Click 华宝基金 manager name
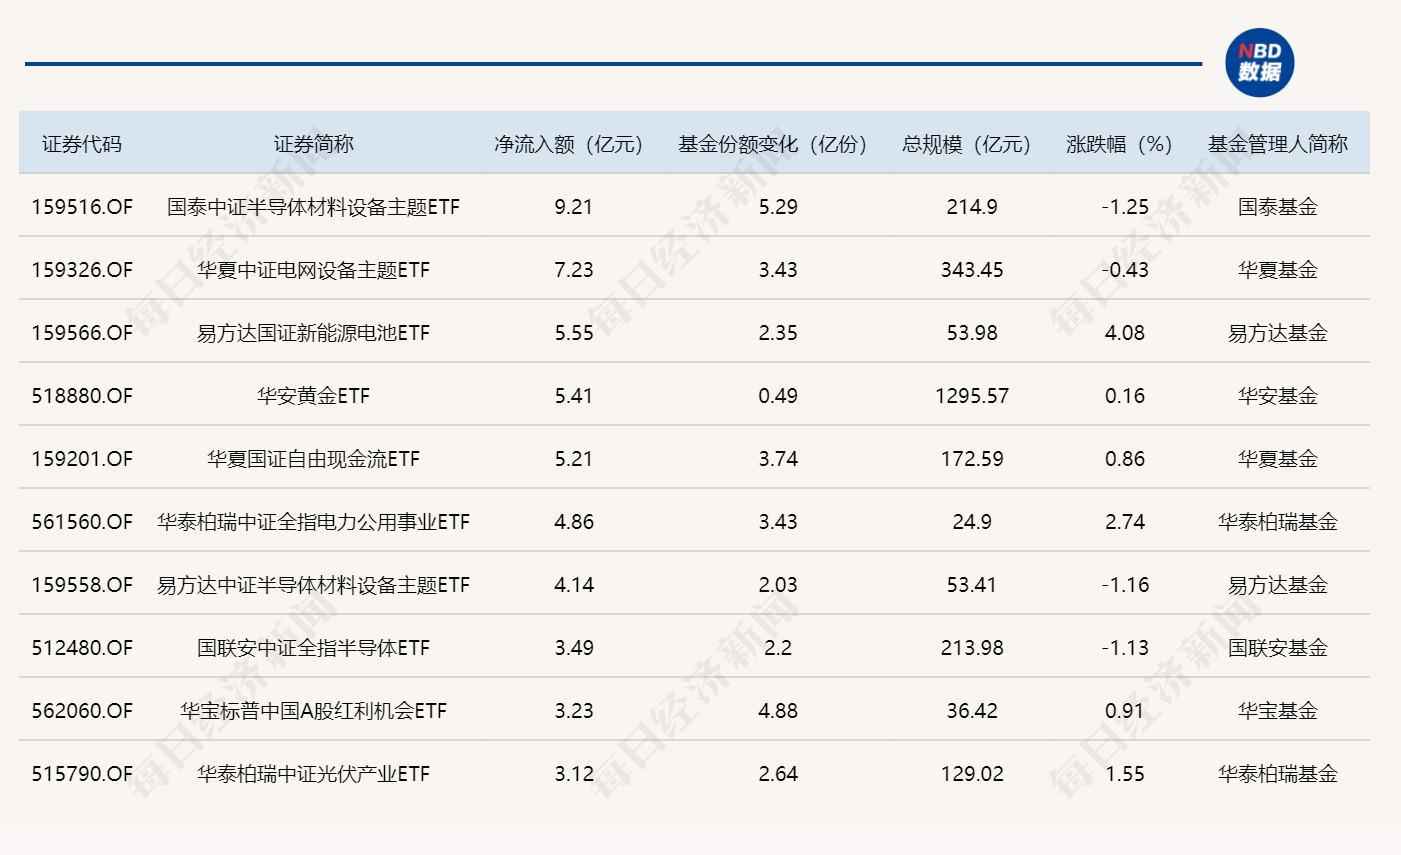Viewport: 1401px width, 855px height. point(1277,711)
